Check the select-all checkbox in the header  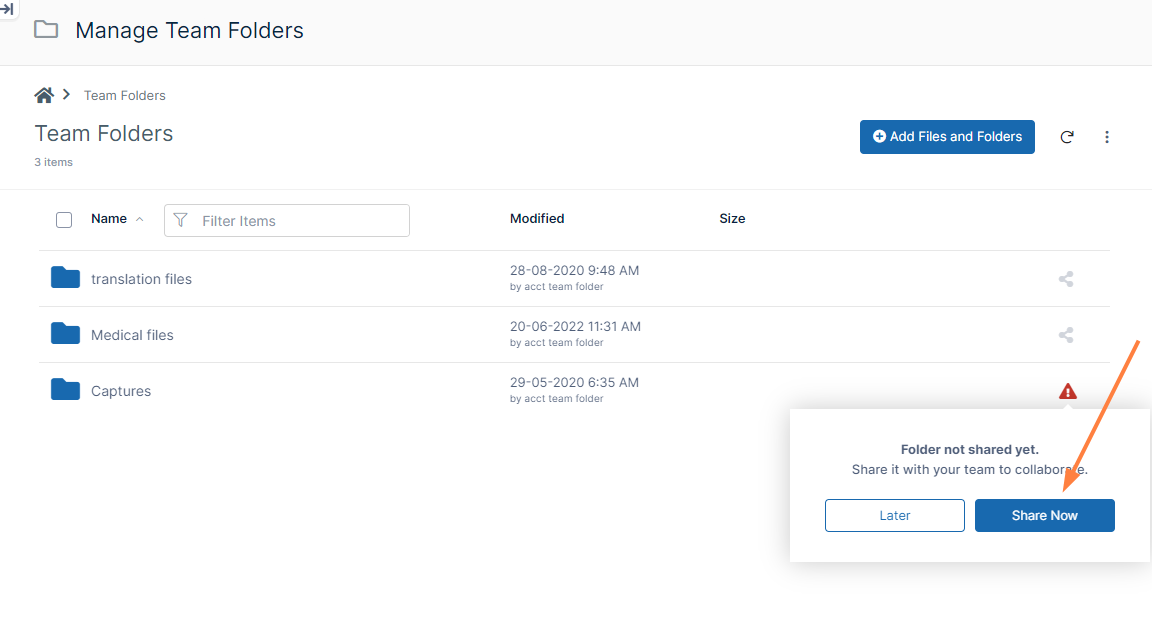[x=64, y=219]
